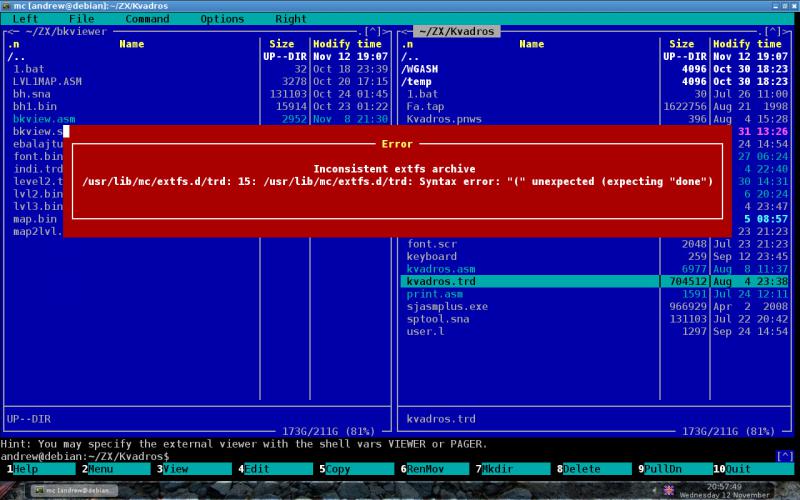
Task: Select bkview.asm in the left panel
Action: [44, 119]
